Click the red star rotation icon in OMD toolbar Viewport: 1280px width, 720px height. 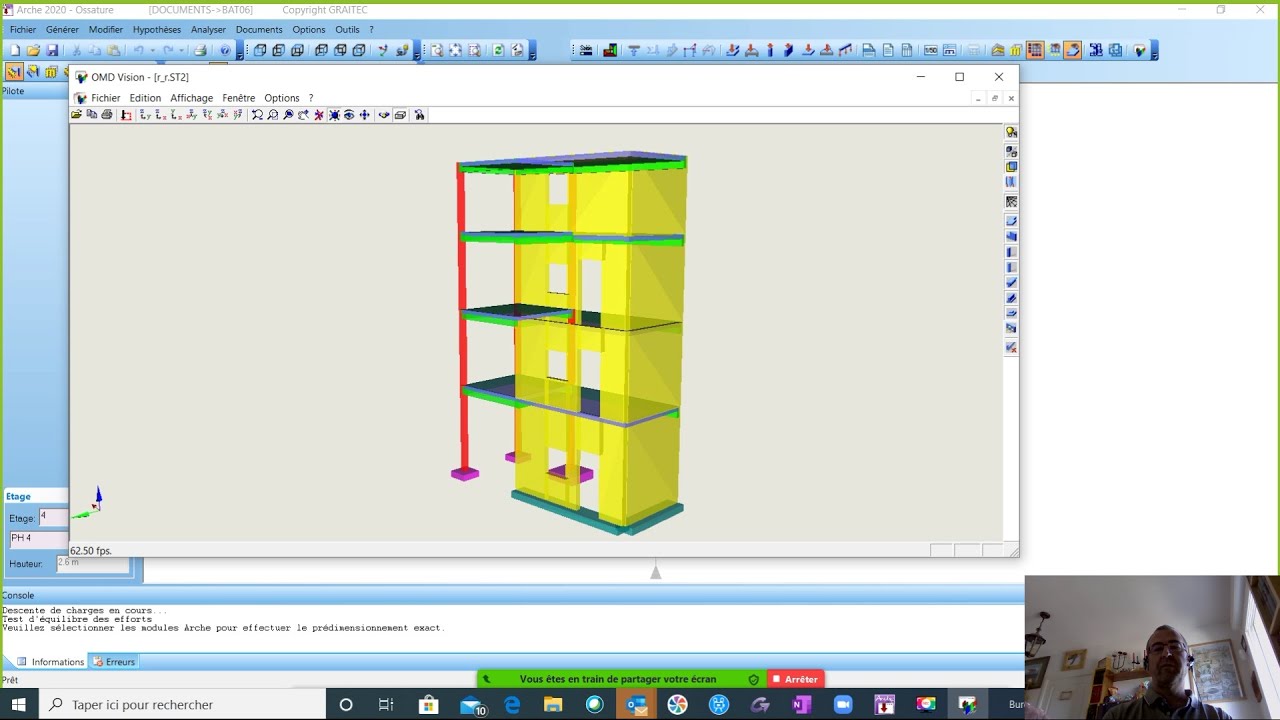click(x=318, y=115)
